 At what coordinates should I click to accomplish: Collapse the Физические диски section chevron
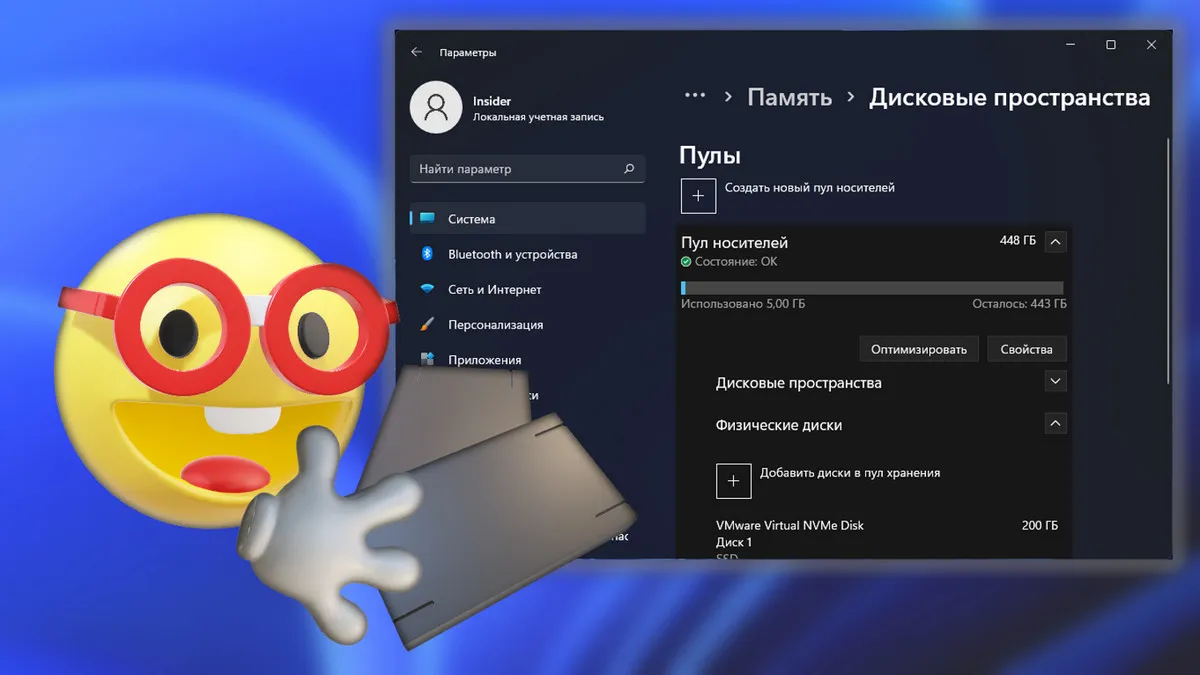click(1056, 424)
